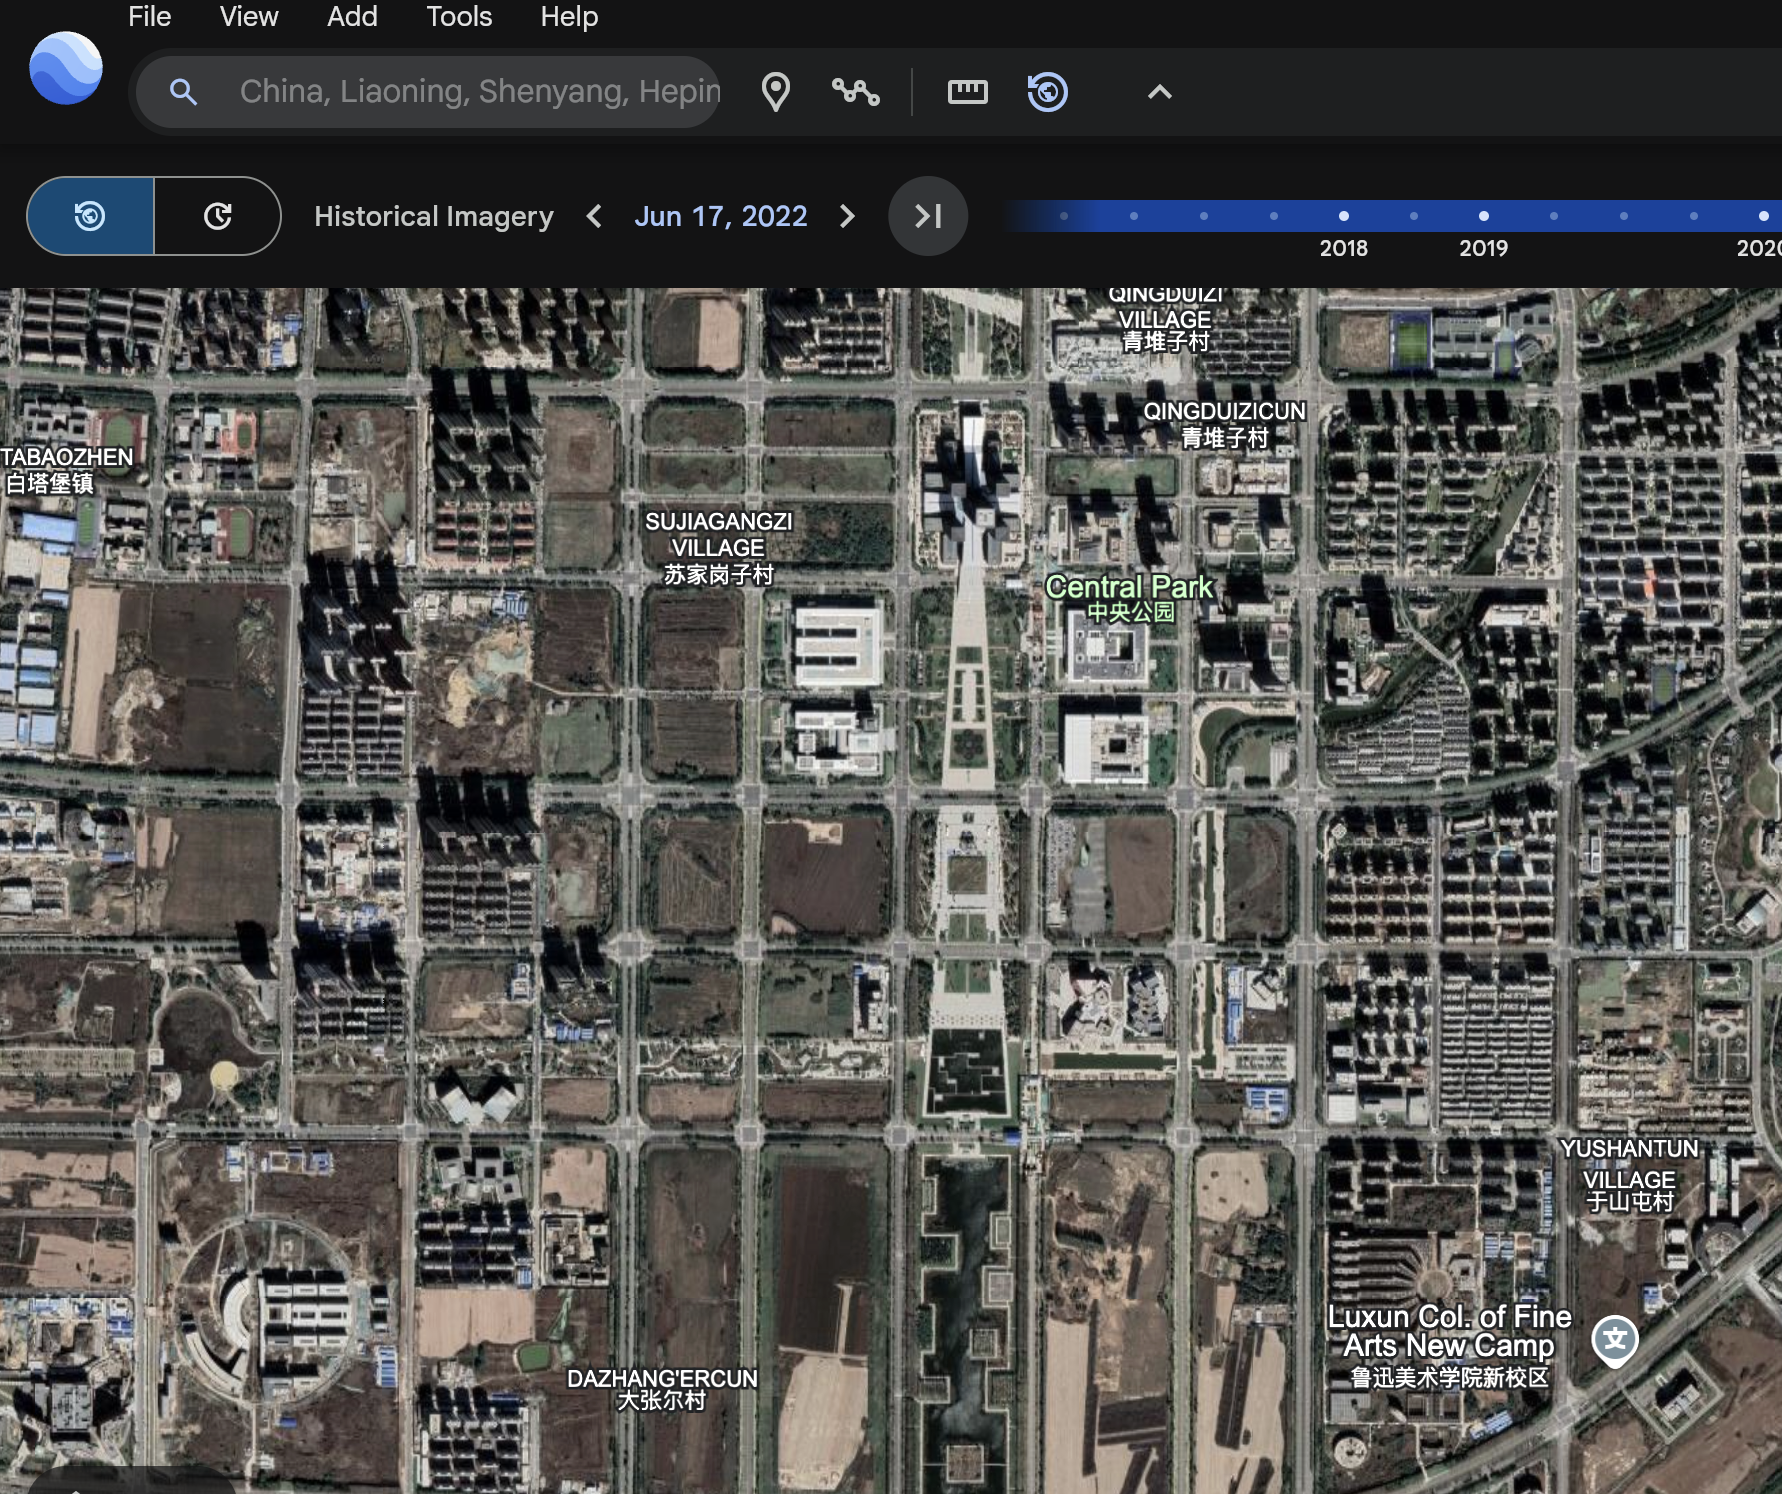Enable historical imagery mode toggle
The image size is (1782, 1494).
[91, 216]
